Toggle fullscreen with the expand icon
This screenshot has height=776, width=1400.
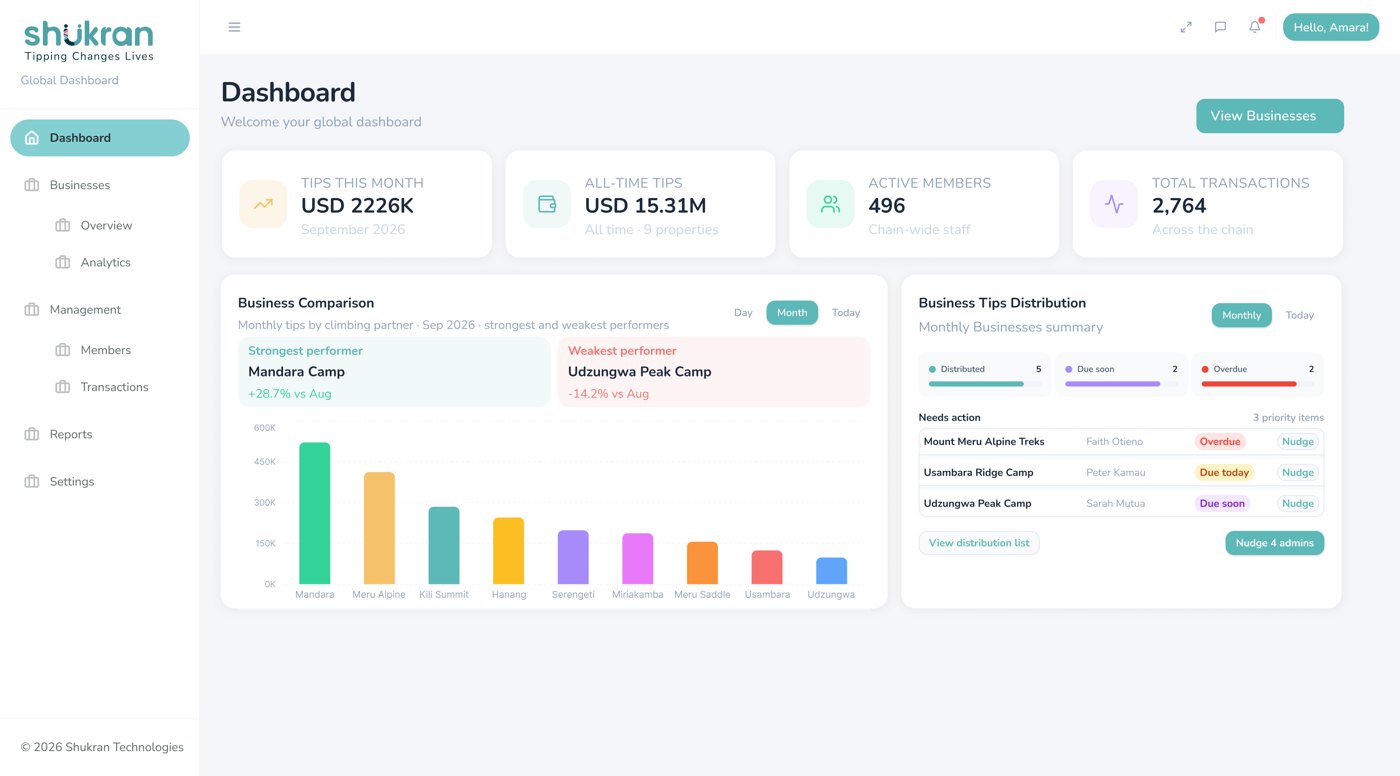1186,27
